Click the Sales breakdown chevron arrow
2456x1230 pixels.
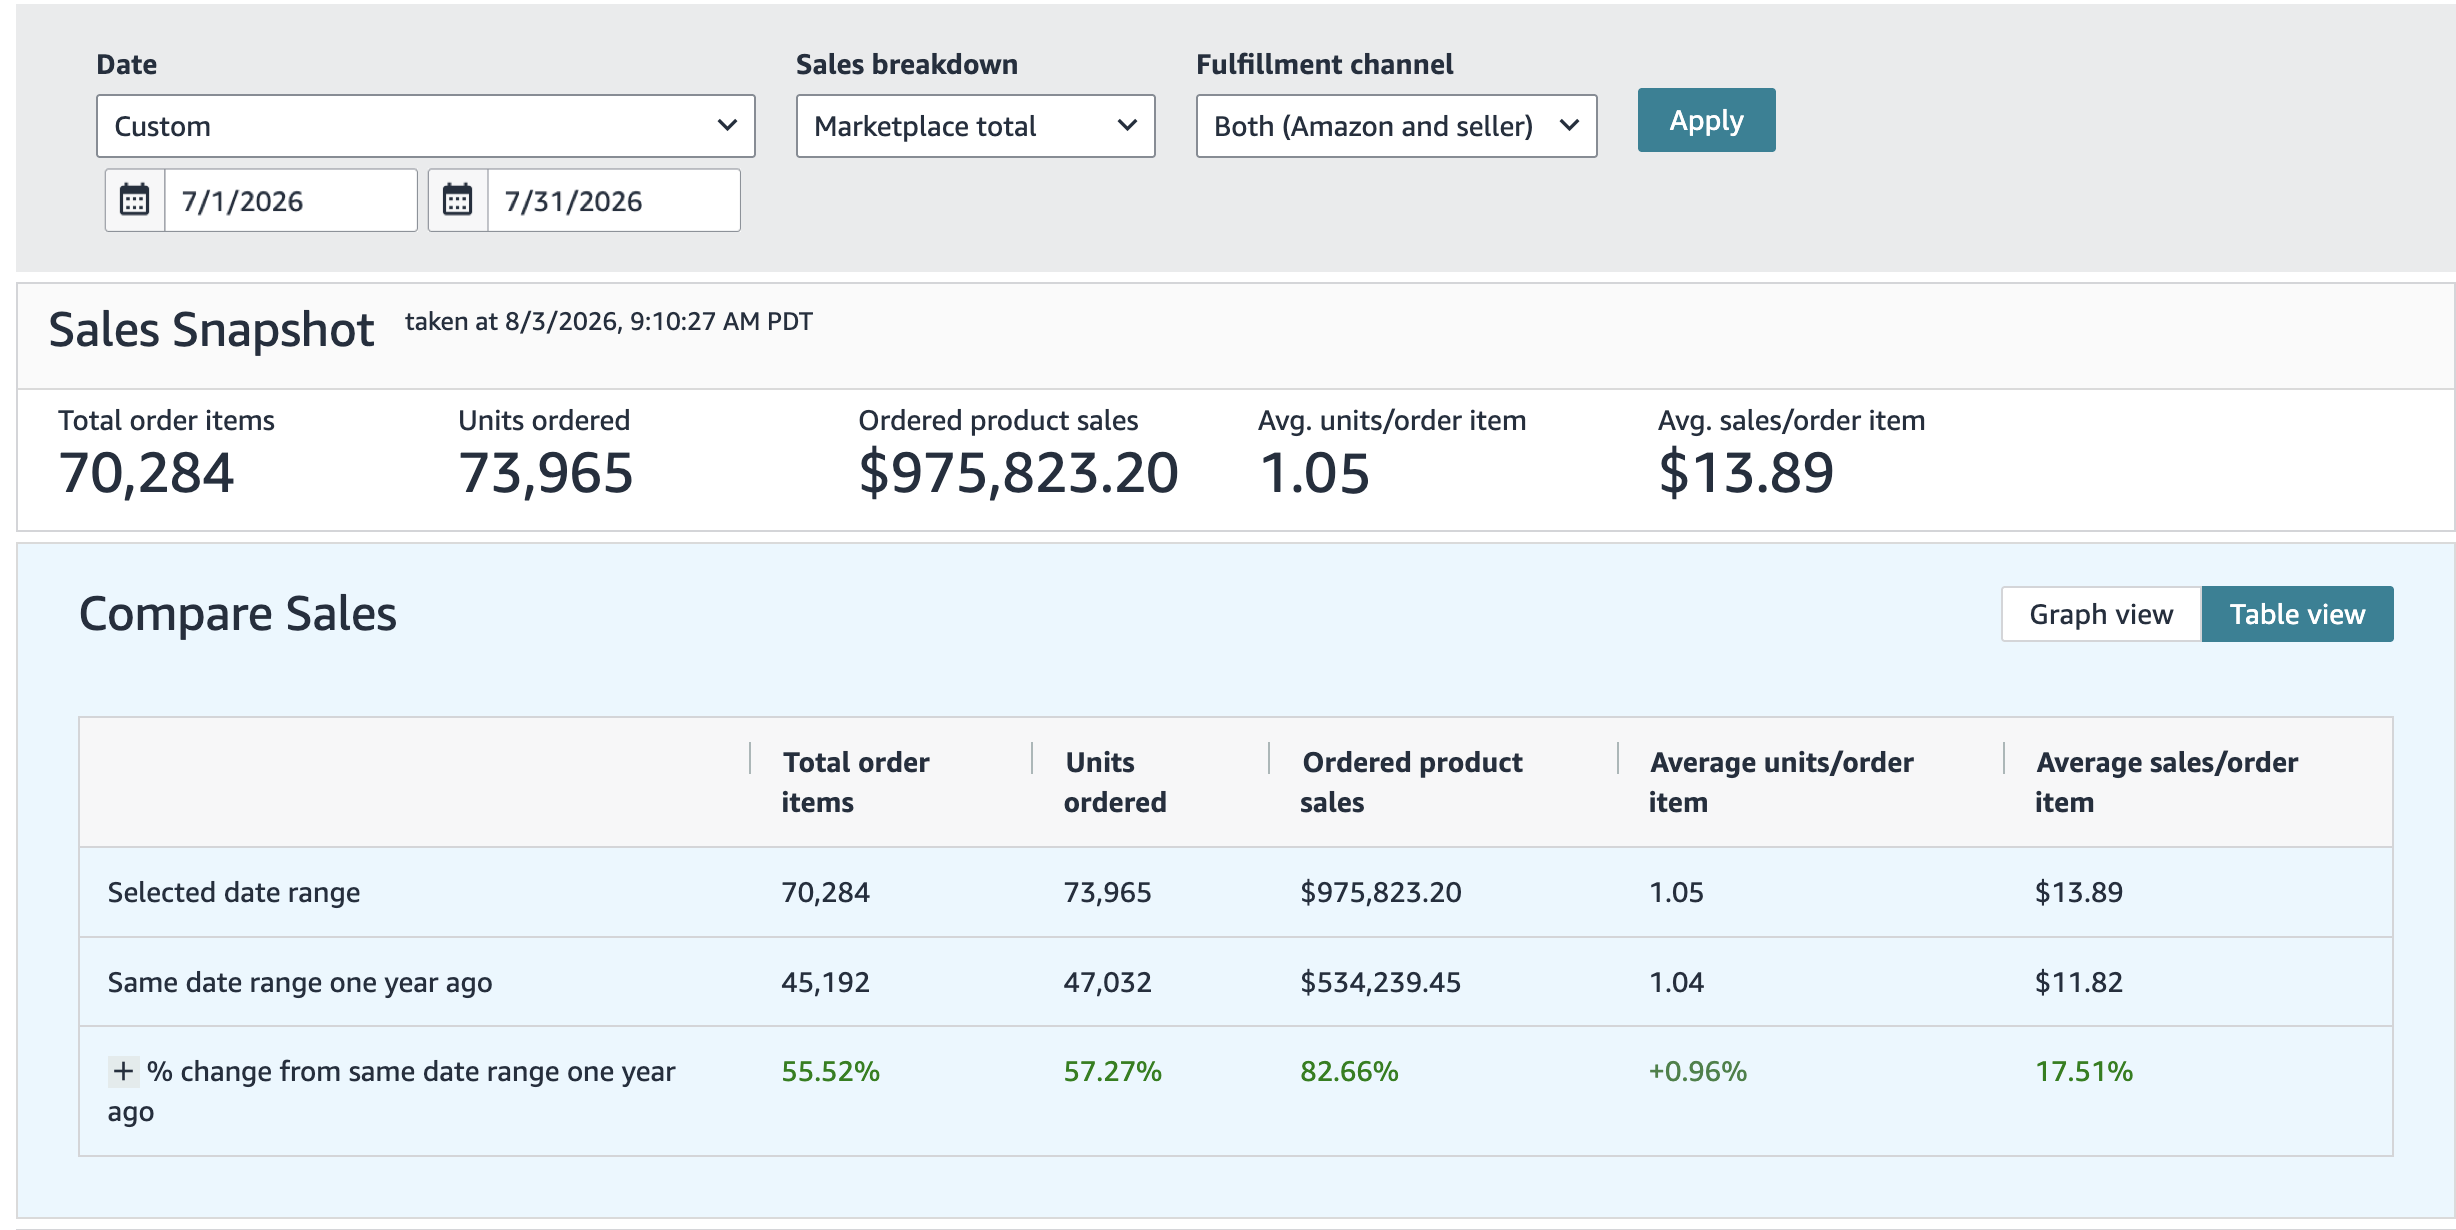click(x=1127, y=126)
